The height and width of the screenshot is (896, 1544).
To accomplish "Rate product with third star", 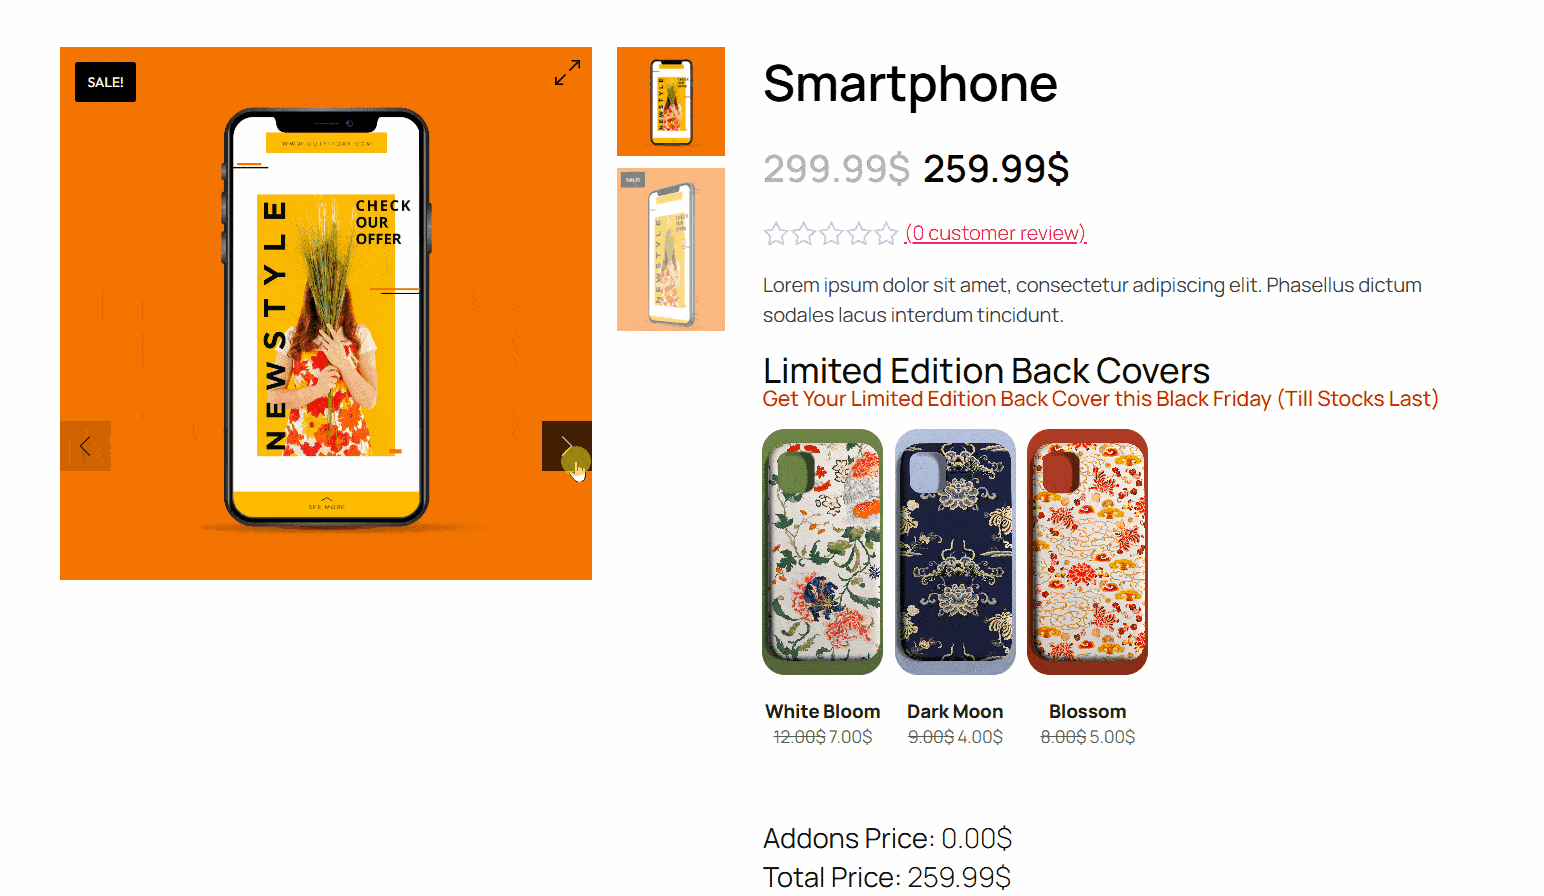I will (831, 234).
